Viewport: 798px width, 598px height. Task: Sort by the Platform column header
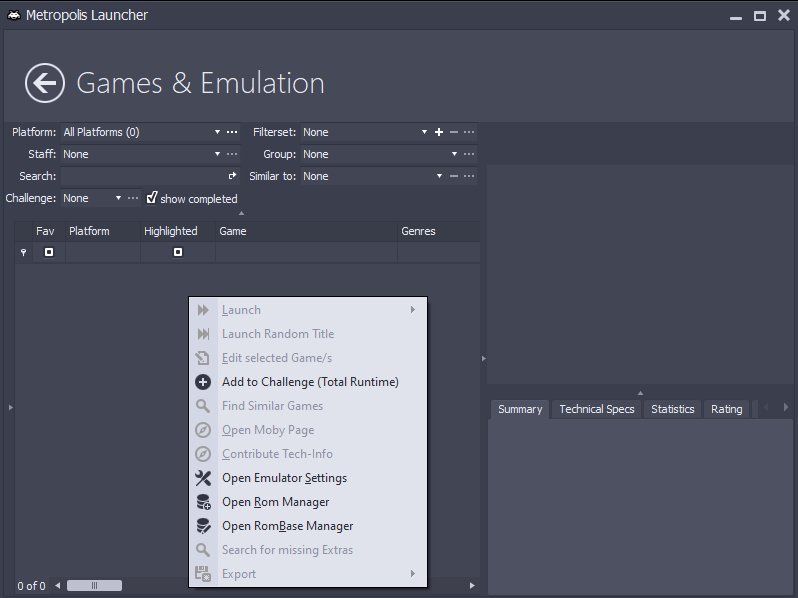pos(103,231)
